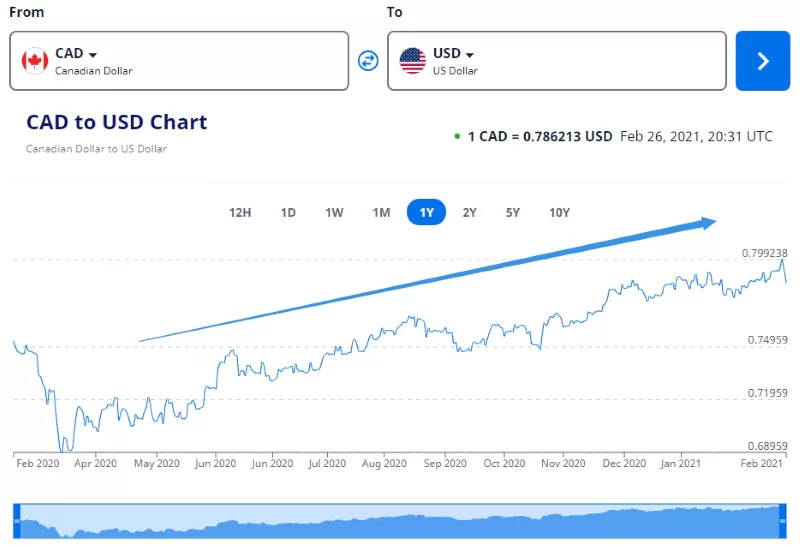Screen dimensions: 800x546
Task: Click the range navigator mini chart
Action: [400, 521]
